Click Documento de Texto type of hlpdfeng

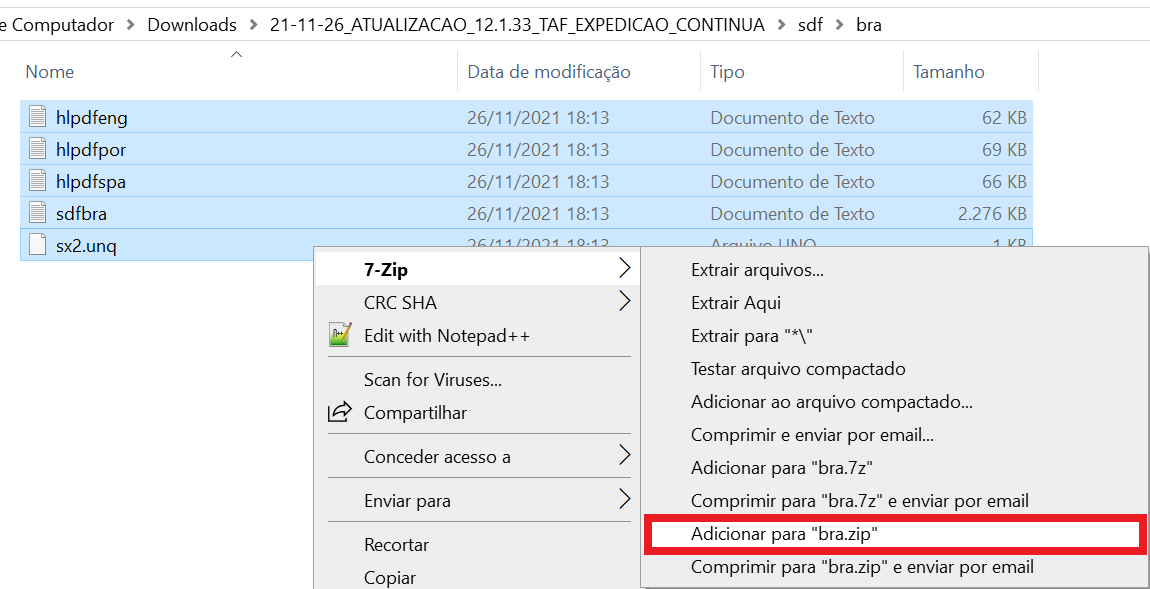click(792, 117)
